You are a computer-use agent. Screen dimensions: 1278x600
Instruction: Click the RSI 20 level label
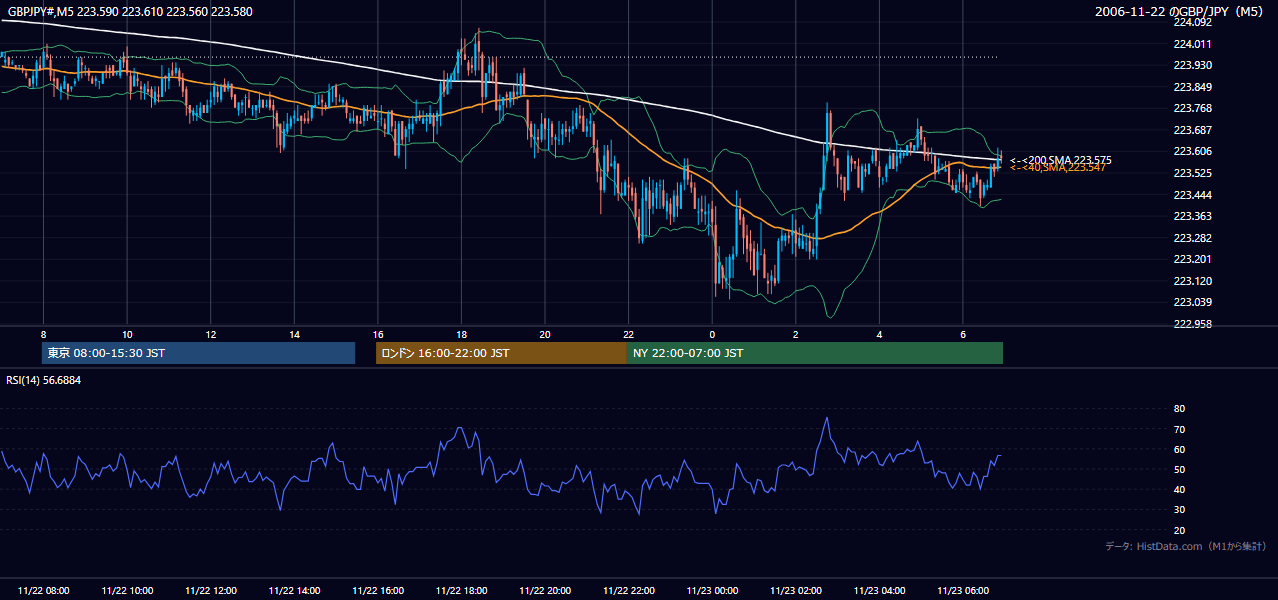tap(1179, 530)
